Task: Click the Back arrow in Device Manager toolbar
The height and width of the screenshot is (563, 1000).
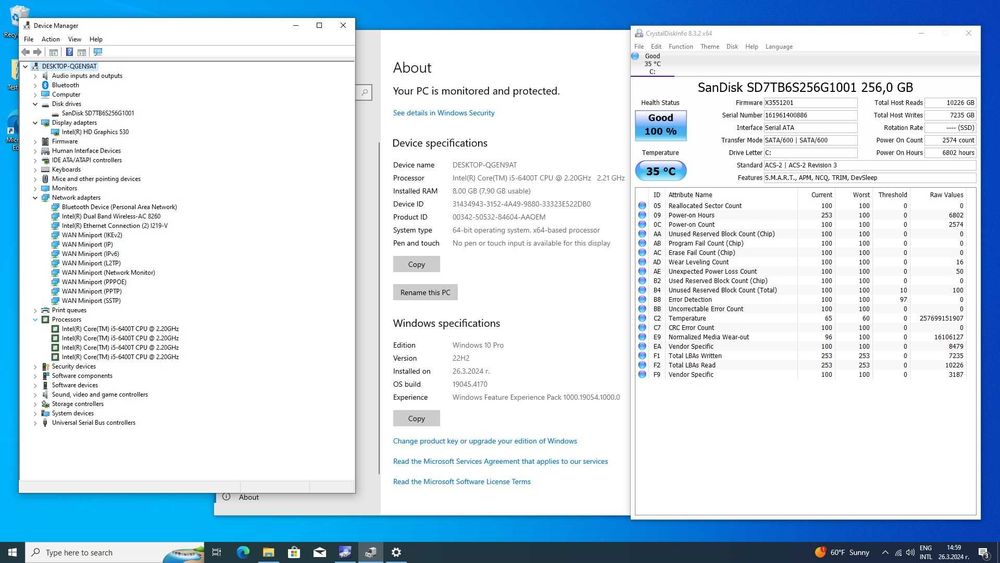Action: click(26, 52)
